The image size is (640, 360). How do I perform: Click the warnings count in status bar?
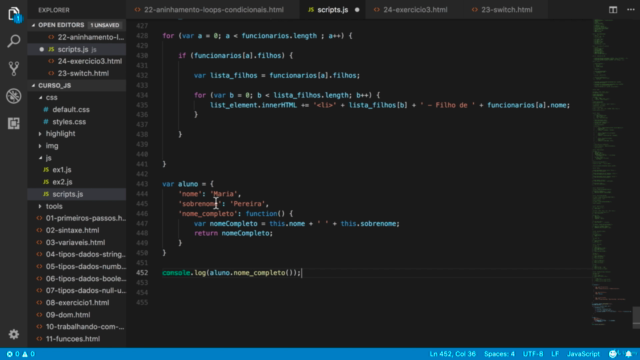(28, 354)
